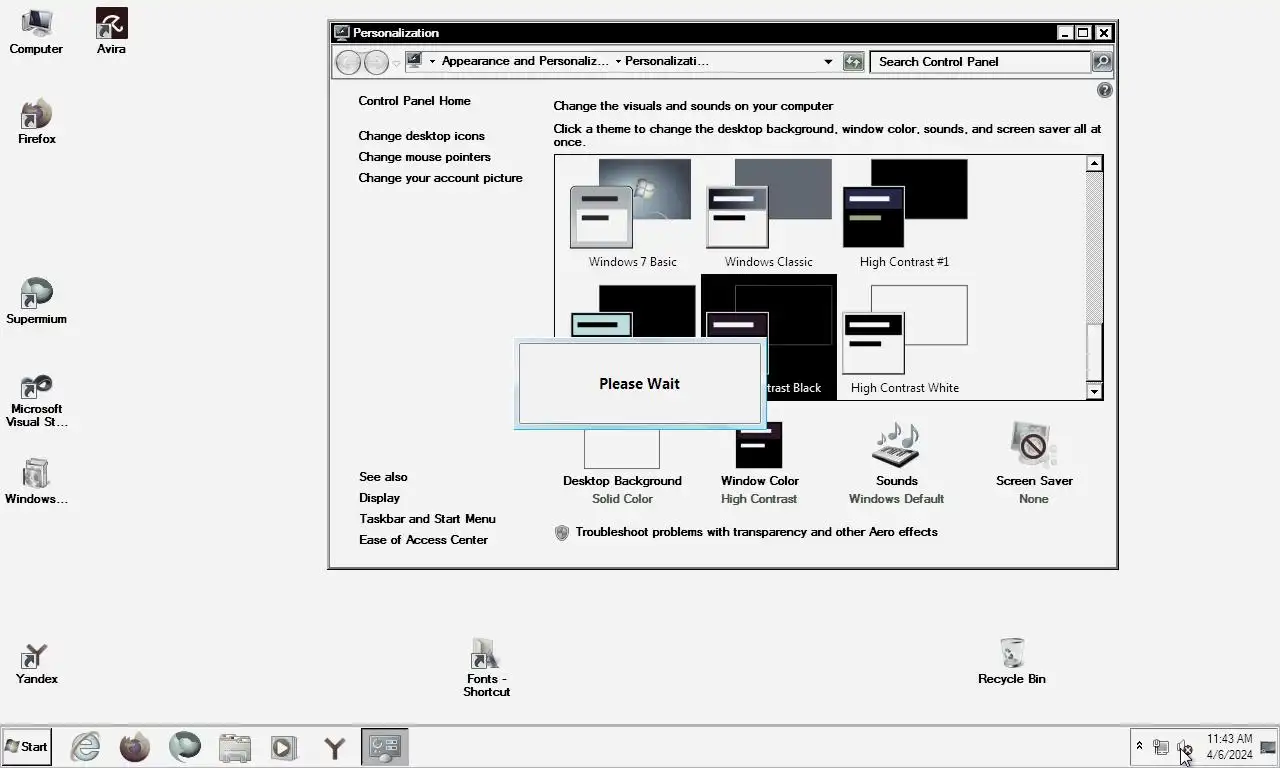Click the Show desktop button
Image resolution: width=1280 pixels, height=768 pixels.
point(1268,747)
